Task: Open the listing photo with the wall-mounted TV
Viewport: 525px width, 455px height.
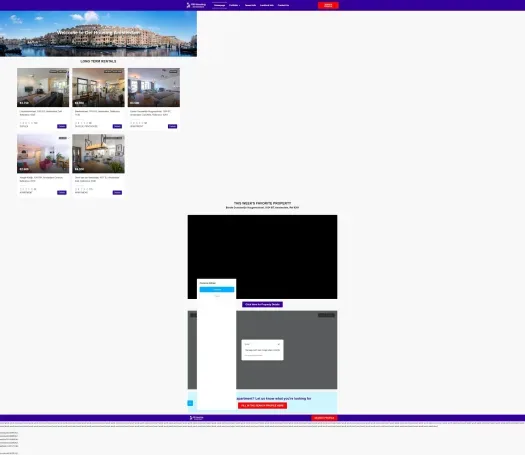Action: 43,87
